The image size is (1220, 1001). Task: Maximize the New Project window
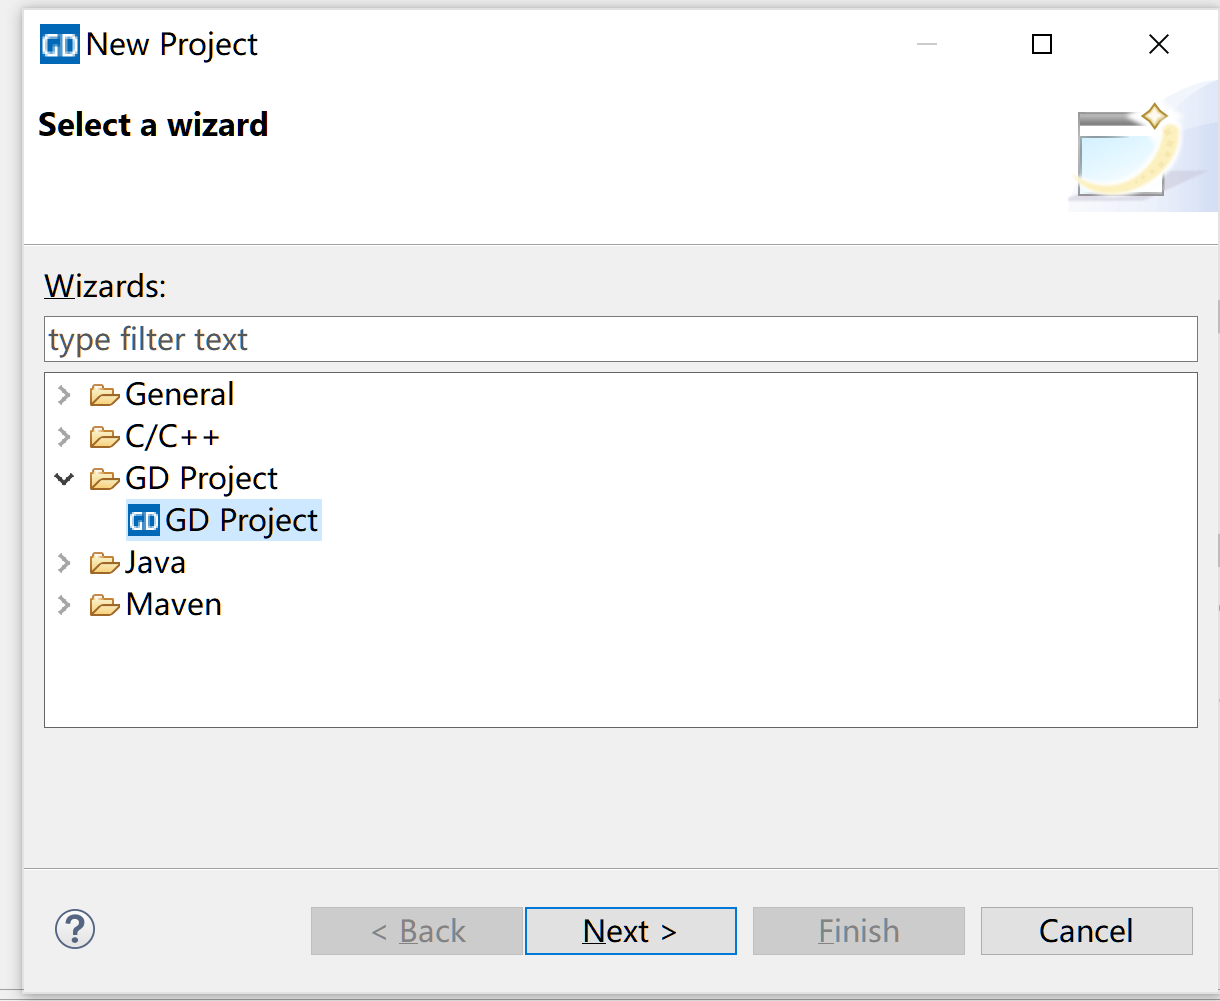(1042, 45)
